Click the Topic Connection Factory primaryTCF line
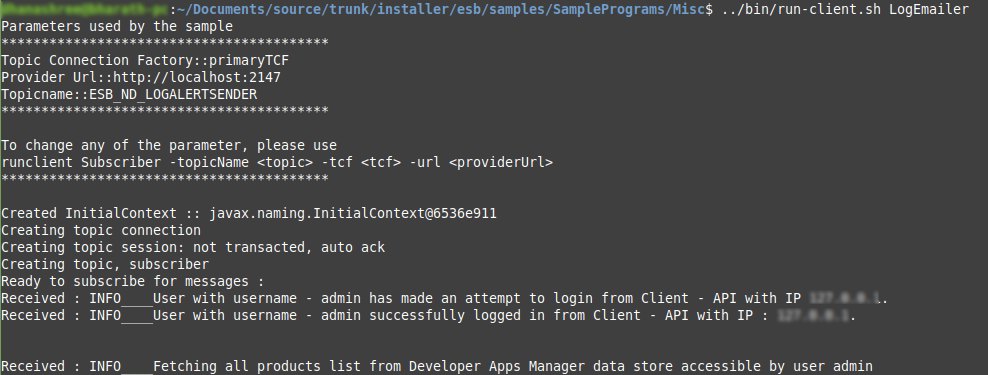 click(145, 61)
